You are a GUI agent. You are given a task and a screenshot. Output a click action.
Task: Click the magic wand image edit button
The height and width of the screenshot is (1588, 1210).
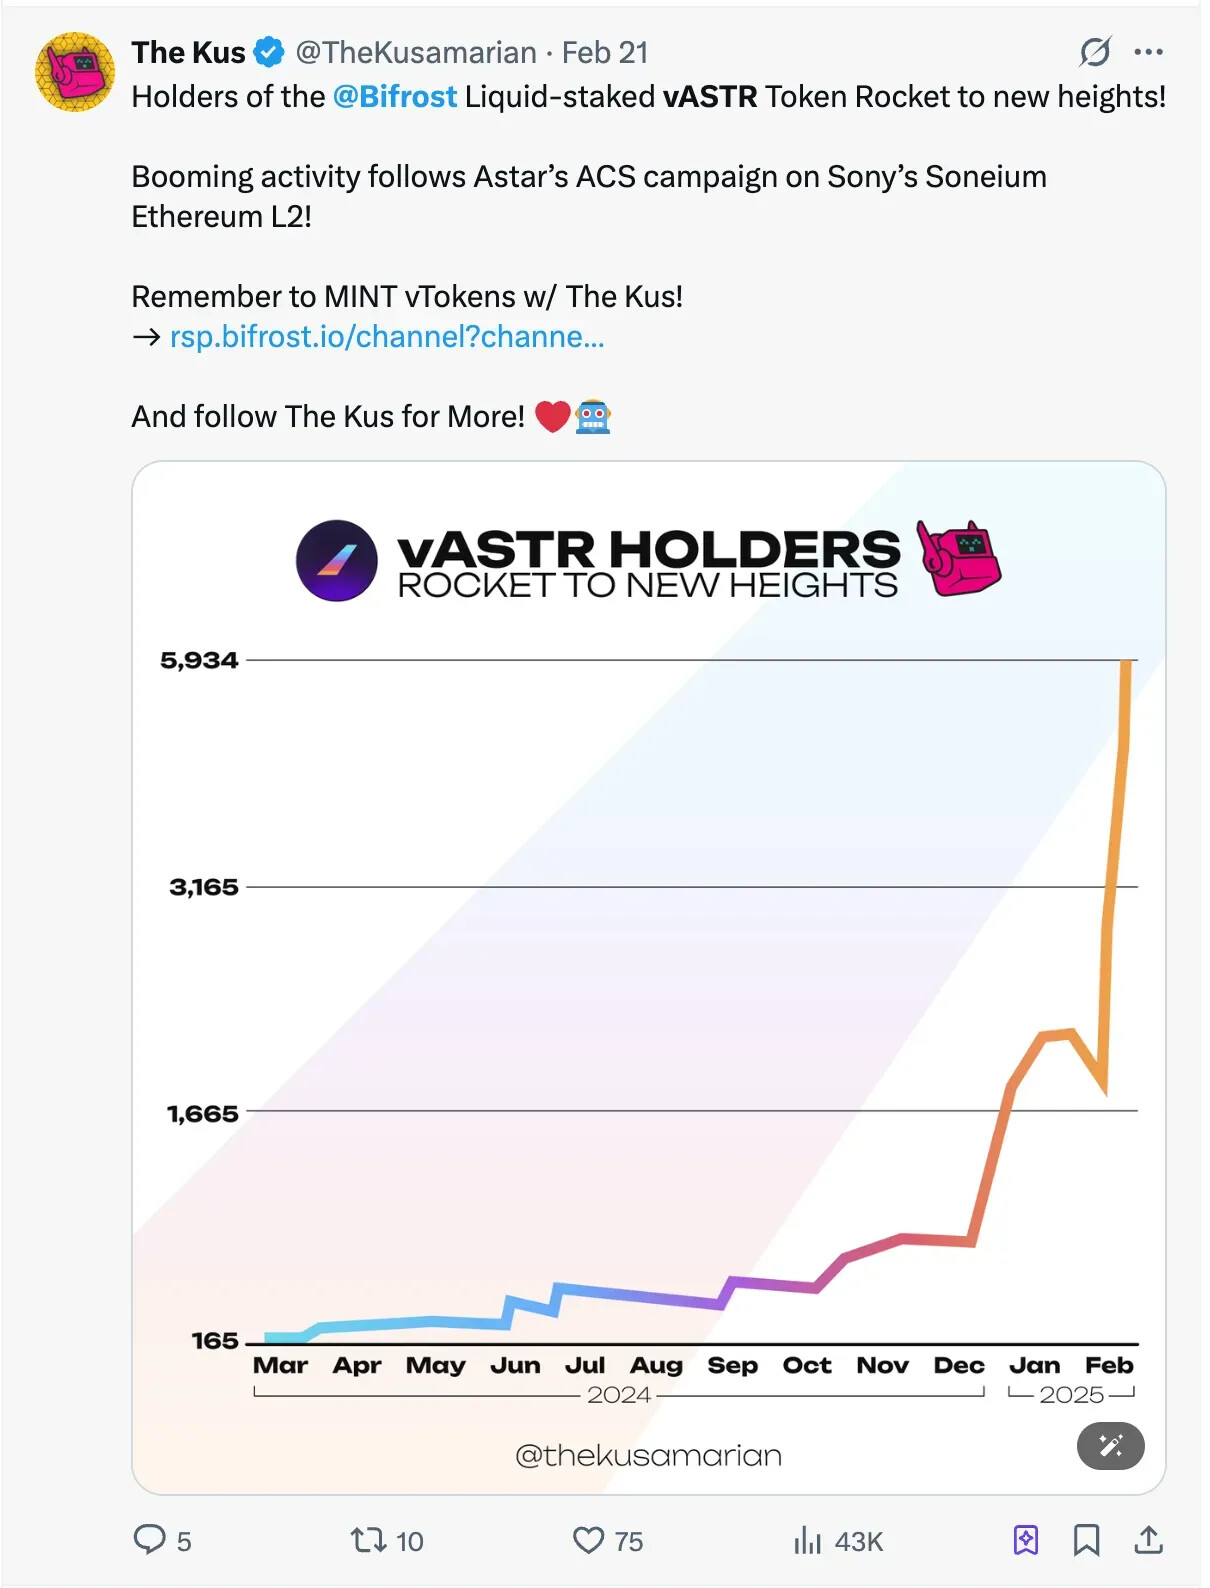click(x=1110, y=1446)
